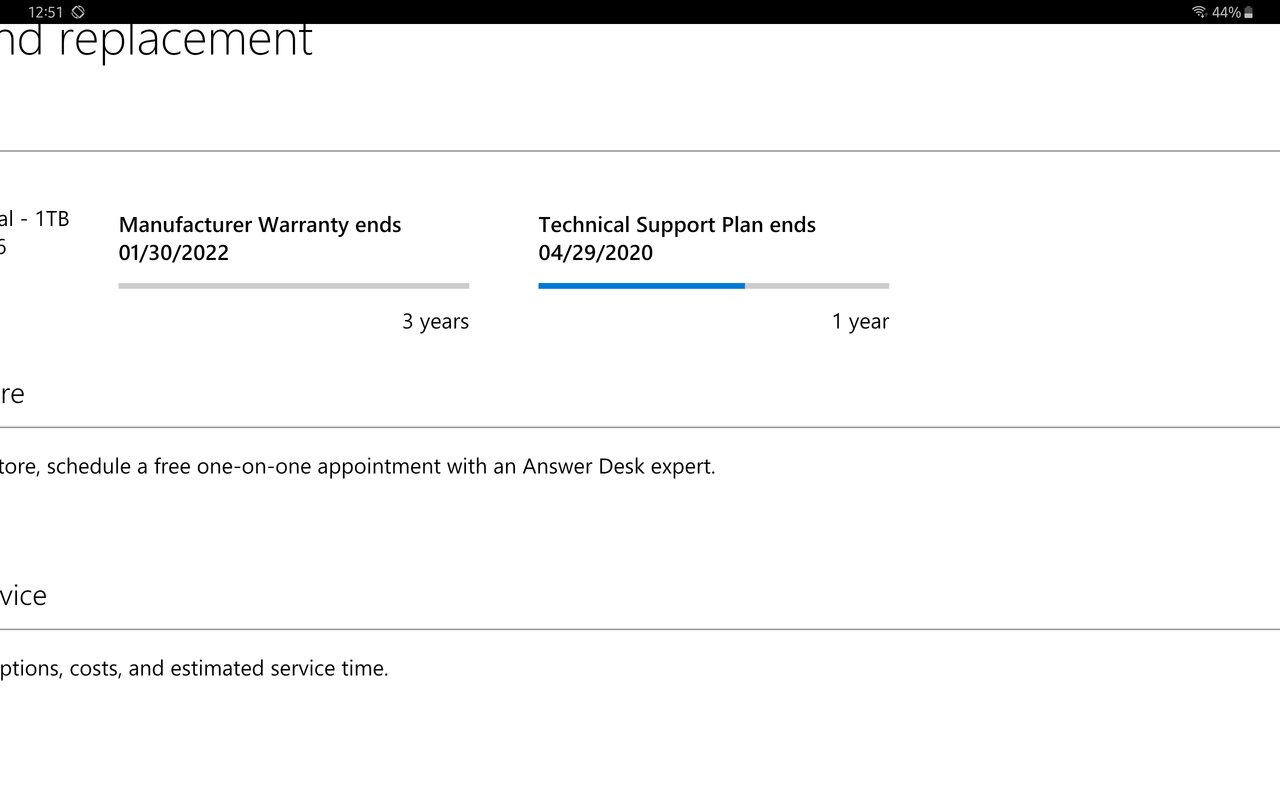Select the Manufacturer Warranty ends label

coord(260,225)
